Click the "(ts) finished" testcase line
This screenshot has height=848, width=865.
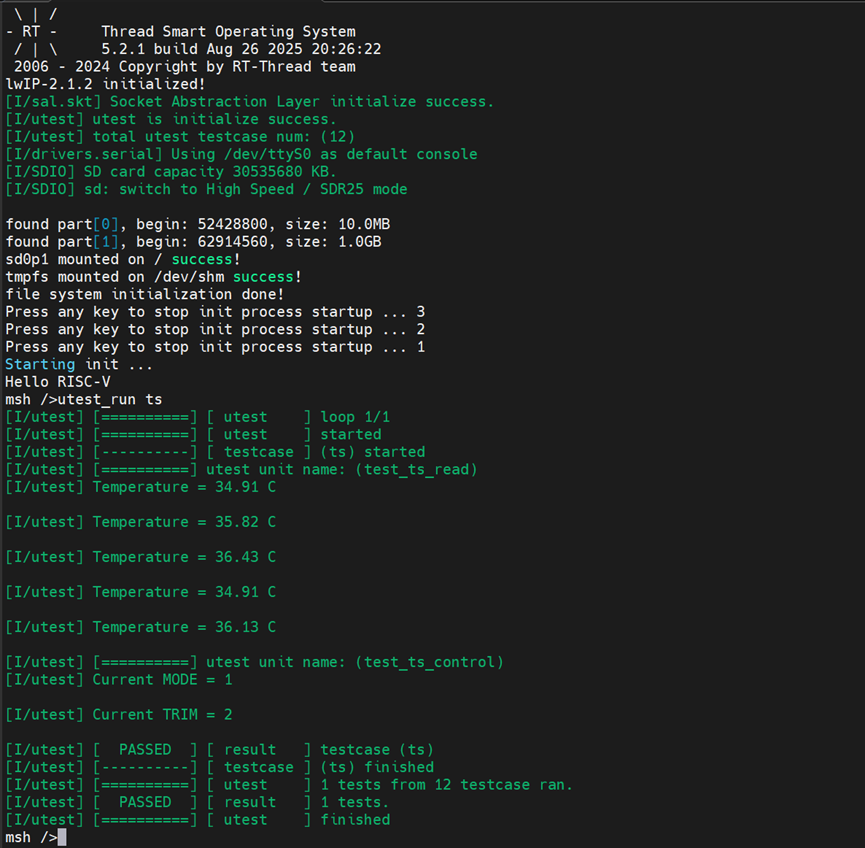point(220,767)
